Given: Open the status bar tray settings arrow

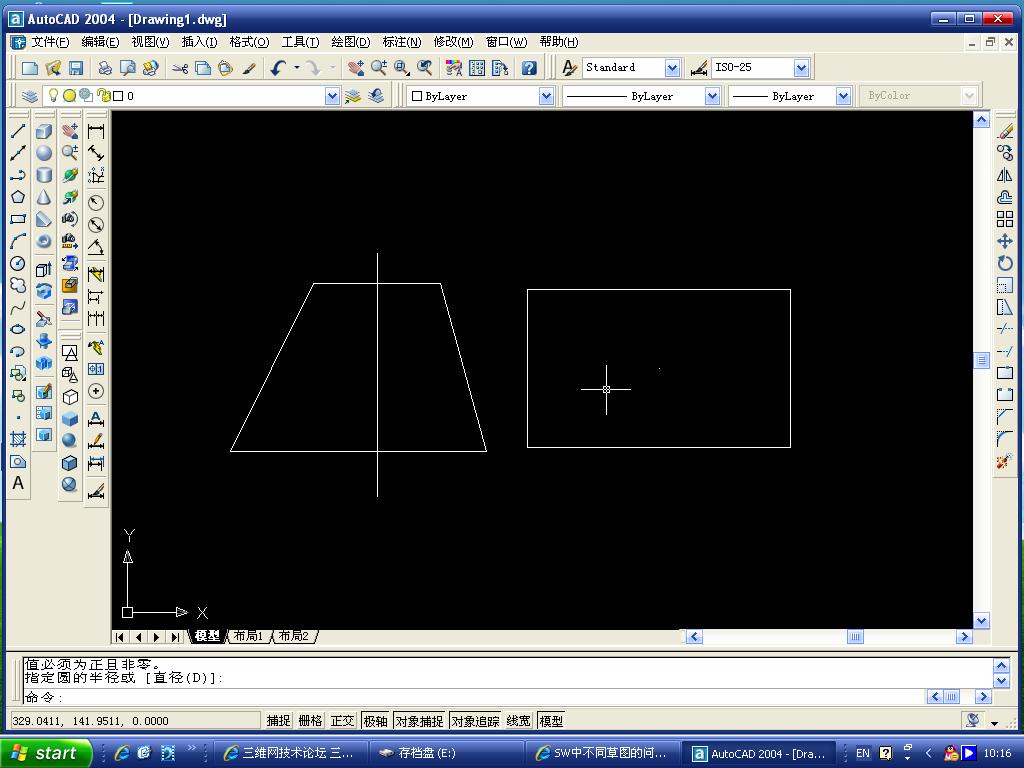Looking at the screenshot, I should pos(995,723).
